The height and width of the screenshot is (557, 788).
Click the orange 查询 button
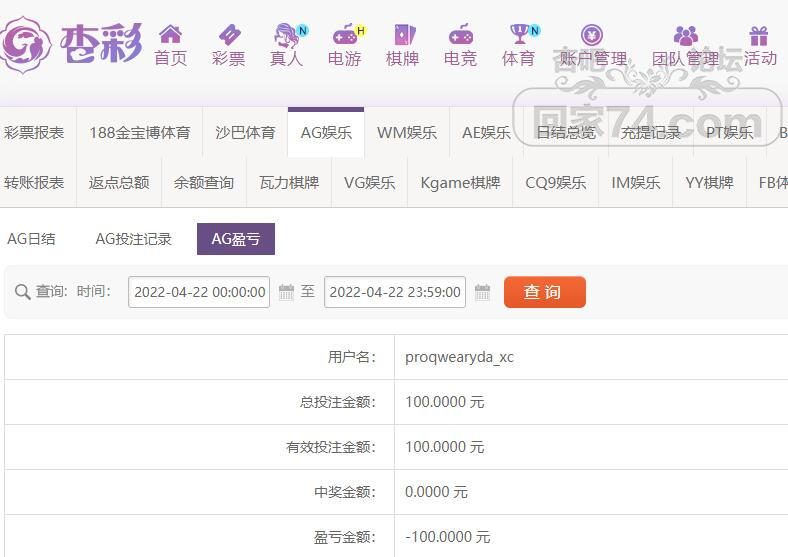pyautogui.click(x=545, y=292)
